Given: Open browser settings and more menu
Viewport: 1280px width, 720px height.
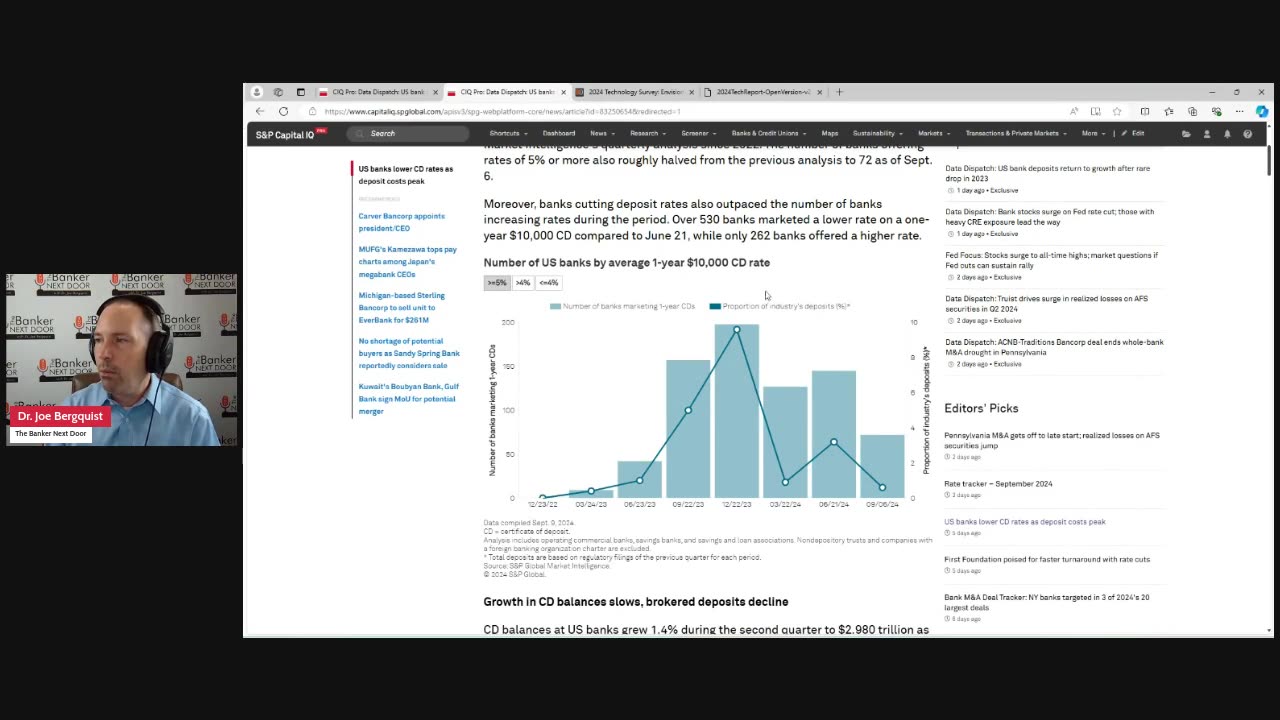Looking at the screenshot, I should pos(1239,111).
